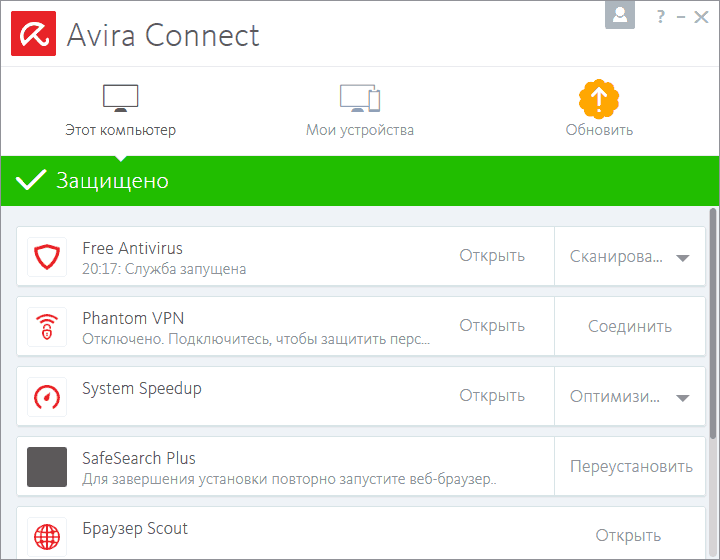Click the System Speedup gauge icon
The width and height of the screenshot is (720, 560).
coord(47,397)
